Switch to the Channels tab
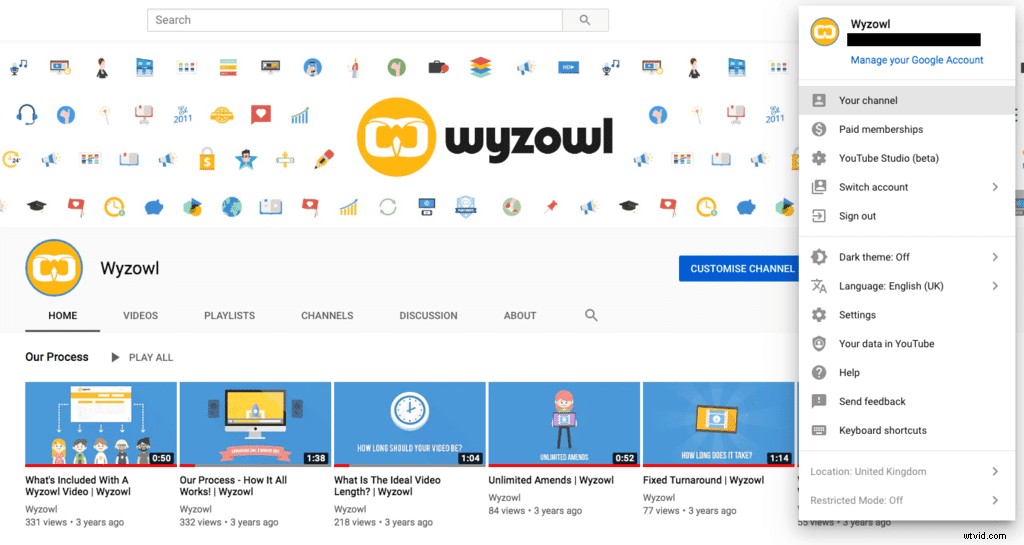Image resolution: width=1024 pixels, height=545 pixels. [327, 315]
